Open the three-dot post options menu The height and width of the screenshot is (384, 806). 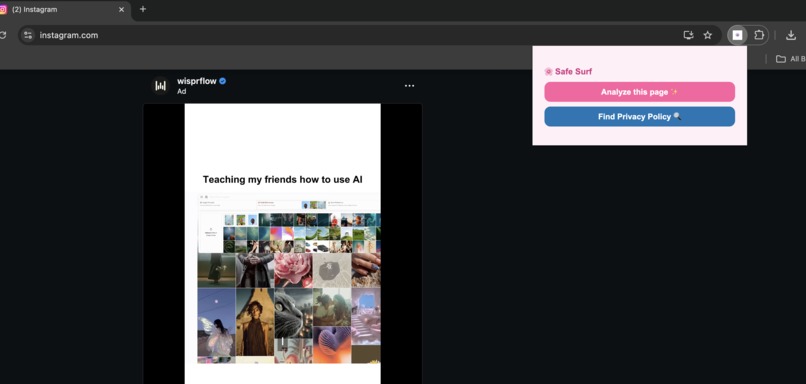pyautogui.click(x=409, y=86)
